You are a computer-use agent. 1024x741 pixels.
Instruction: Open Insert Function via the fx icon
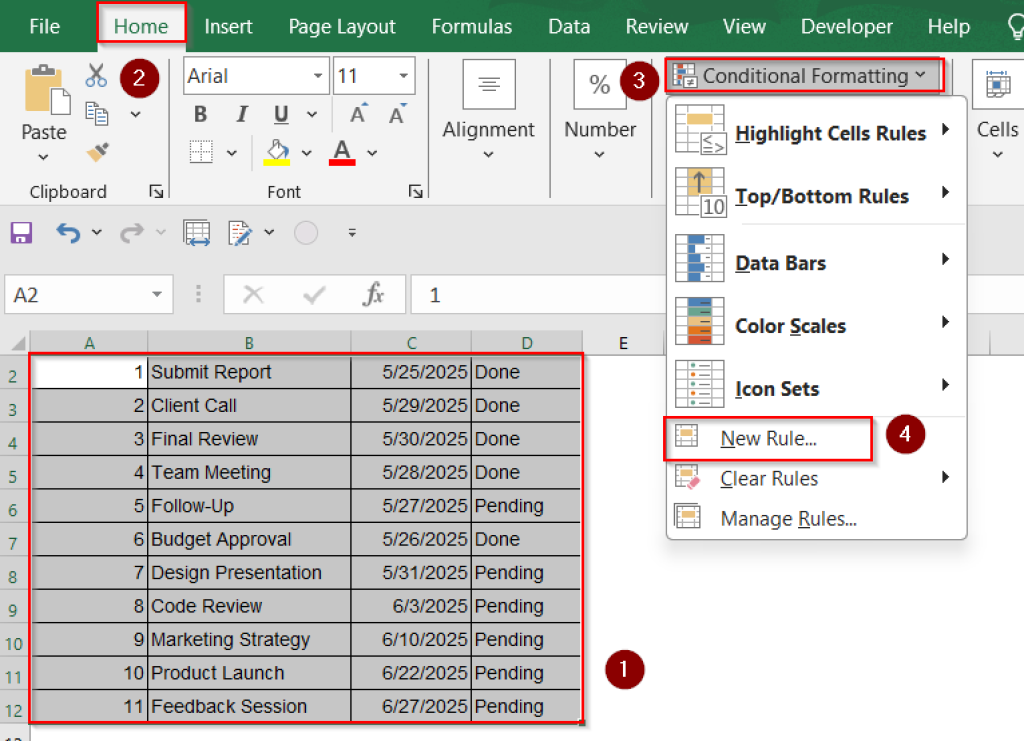[x=372, y=294]
